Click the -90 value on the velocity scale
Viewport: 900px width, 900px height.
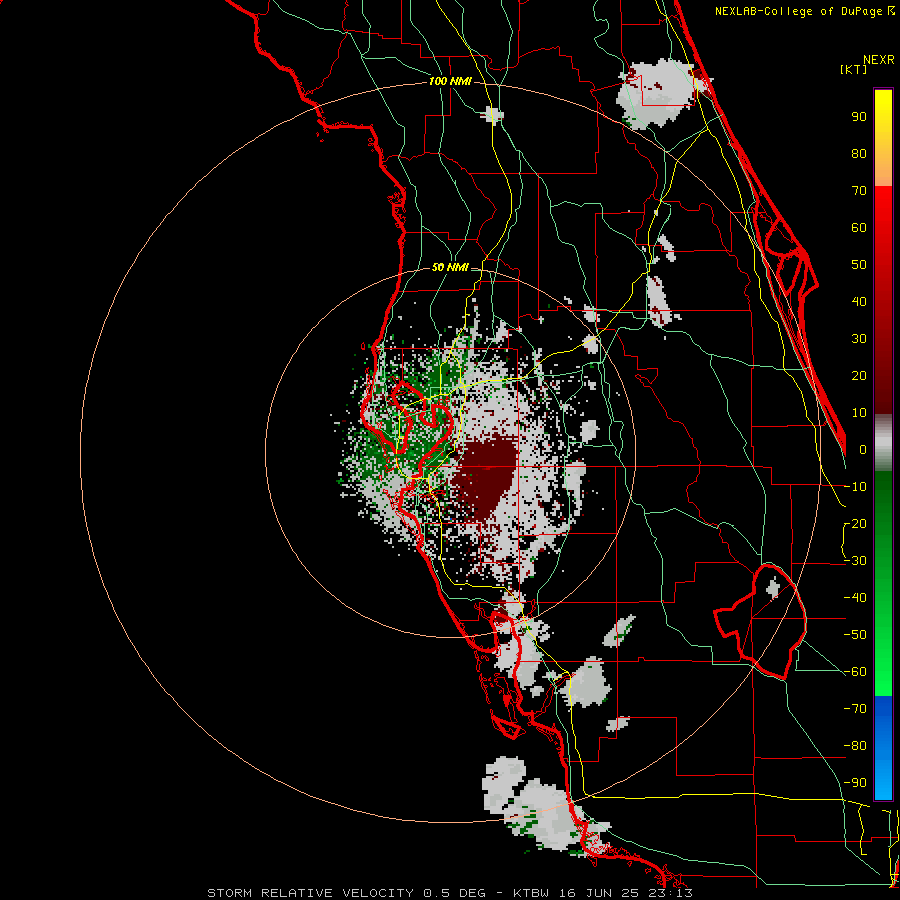[855, 782]
